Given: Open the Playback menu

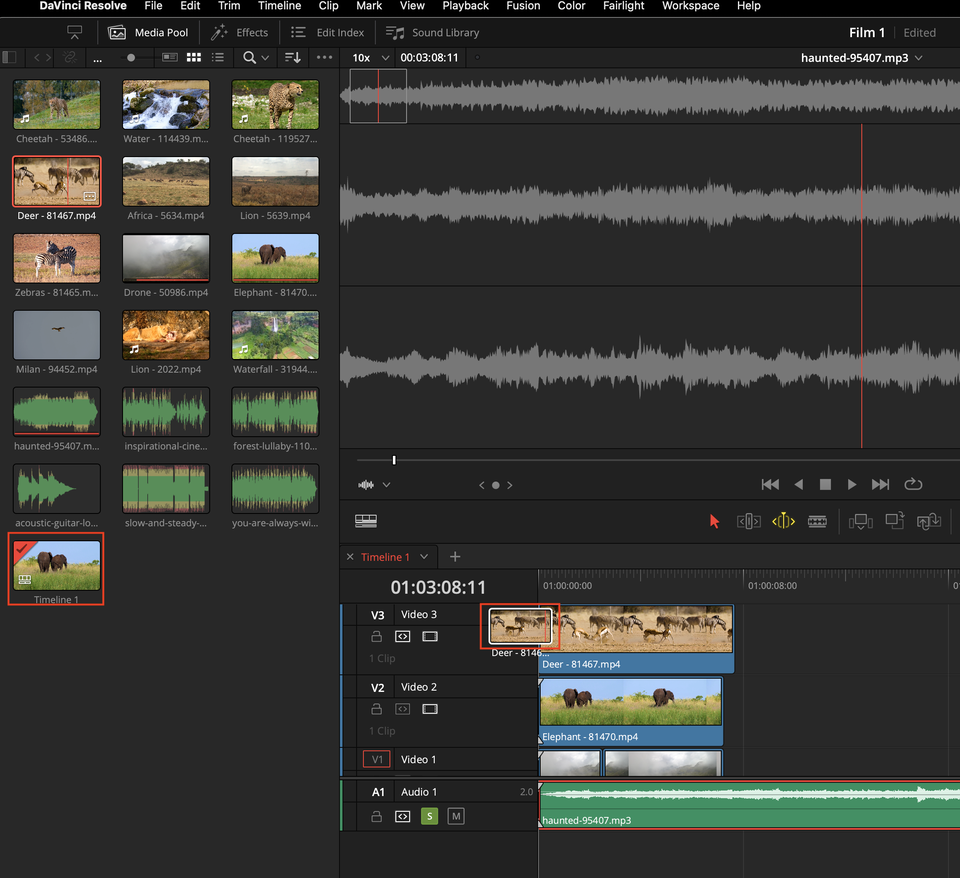Looking at the screenshot, I should [x=465, y=6].
